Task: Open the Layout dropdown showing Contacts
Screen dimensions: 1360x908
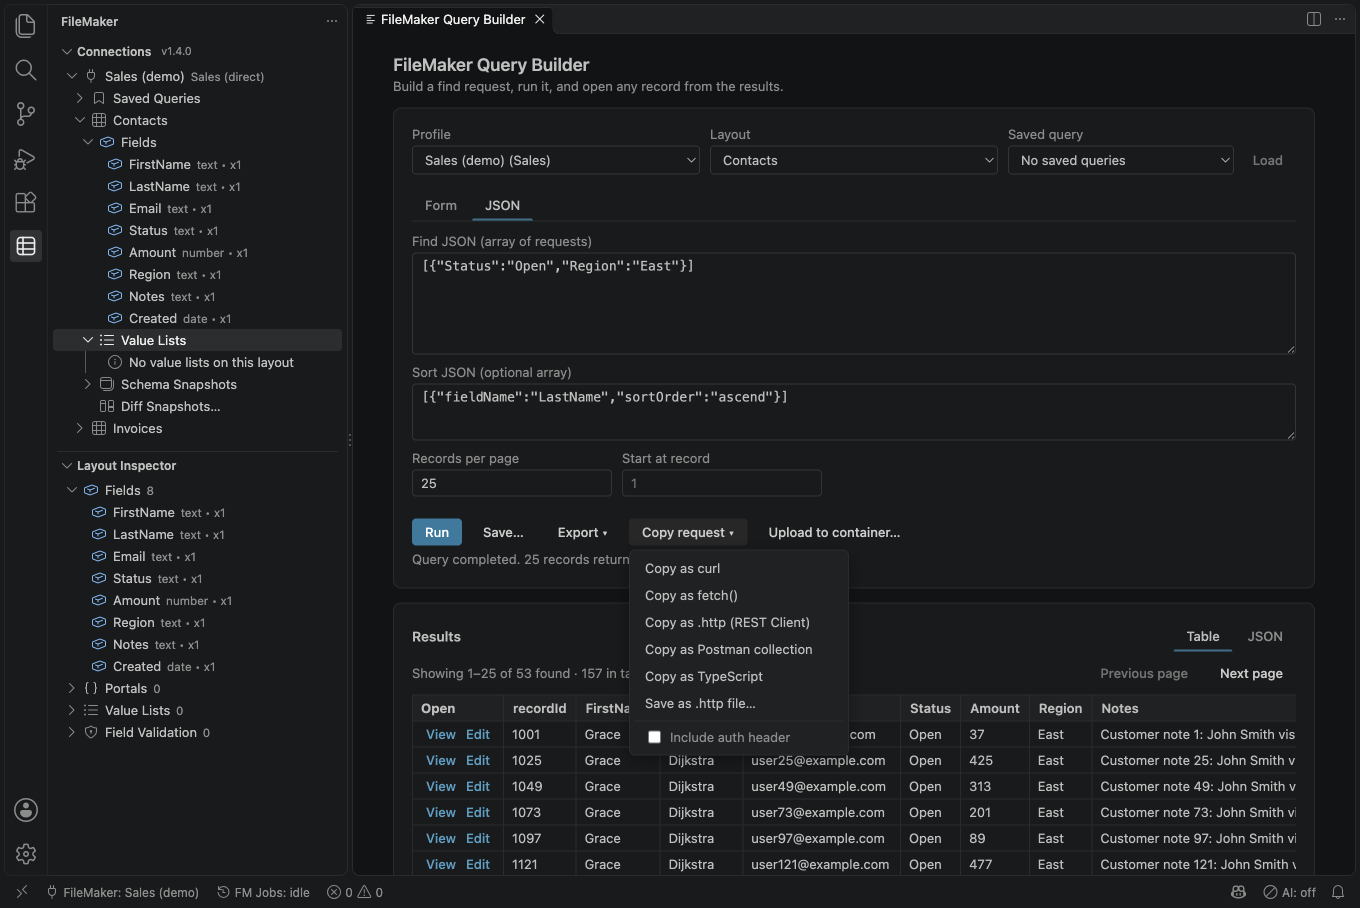Action: 853,160
